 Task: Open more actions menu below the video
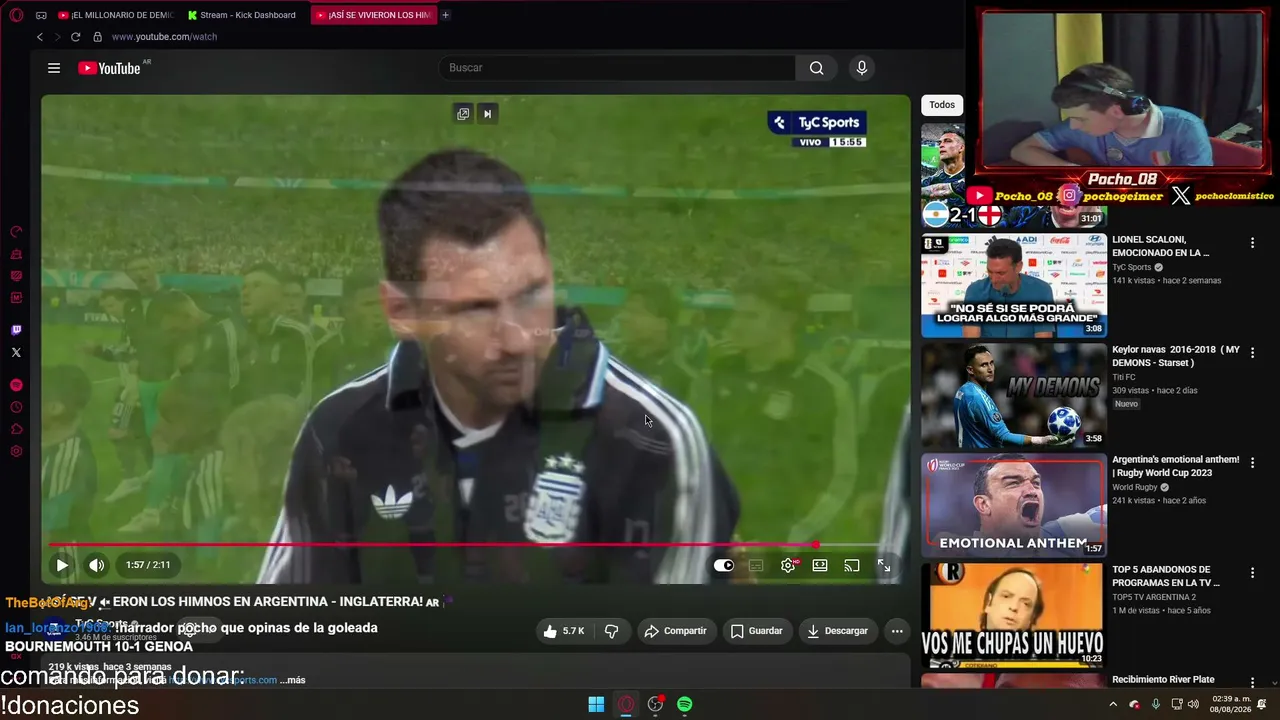pos(897,631)
